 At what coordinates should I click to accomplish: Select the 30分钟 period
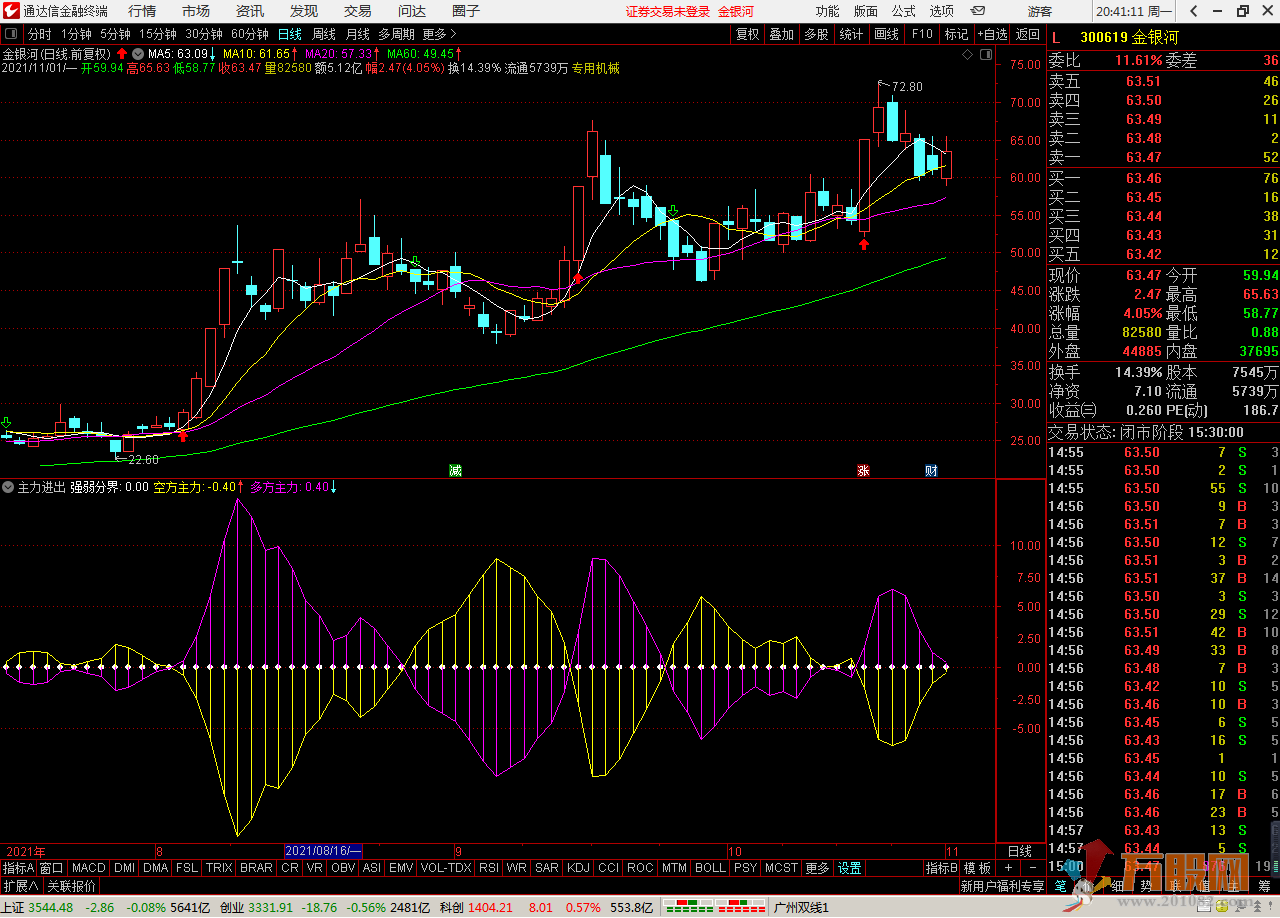(x=203, y=34)
